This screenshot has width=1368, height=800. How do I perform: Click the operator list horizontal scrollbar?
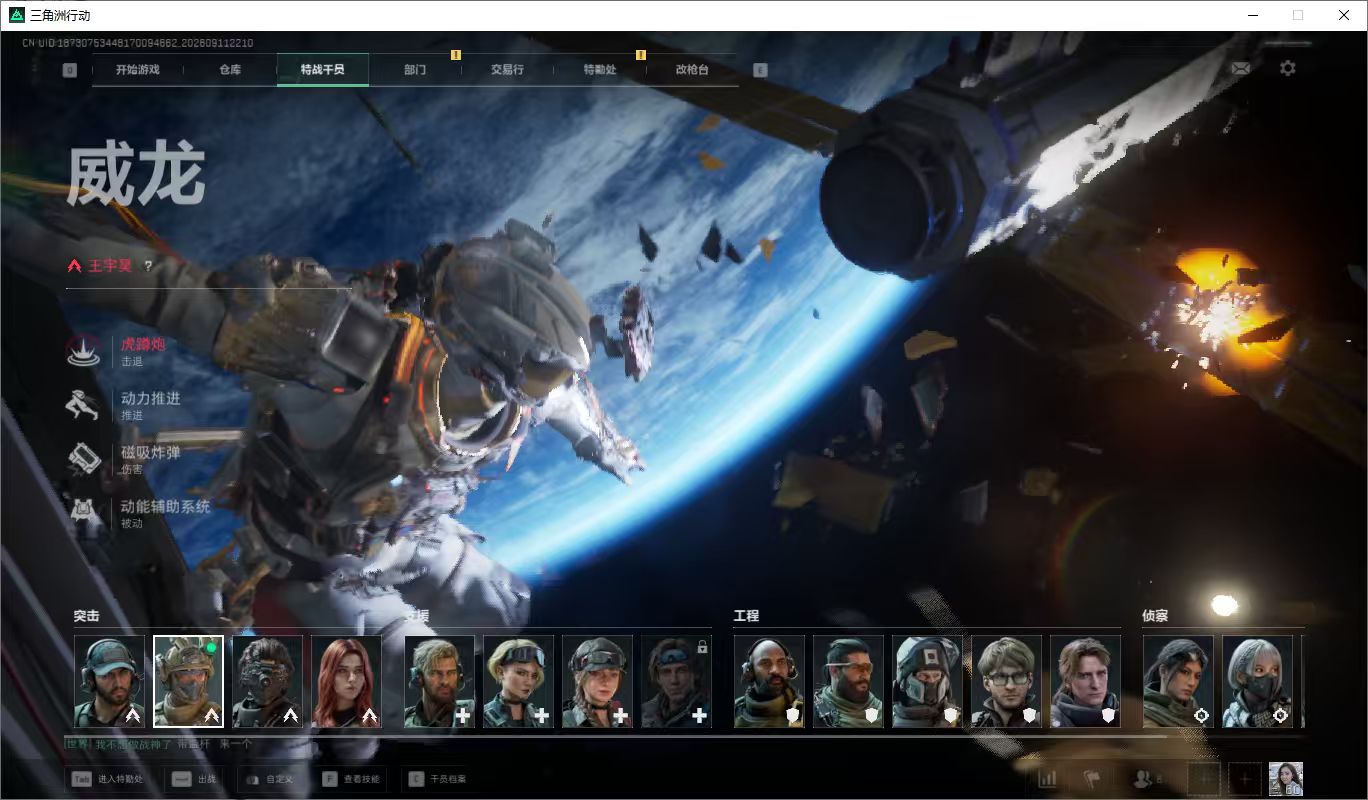tap(616, 737)
